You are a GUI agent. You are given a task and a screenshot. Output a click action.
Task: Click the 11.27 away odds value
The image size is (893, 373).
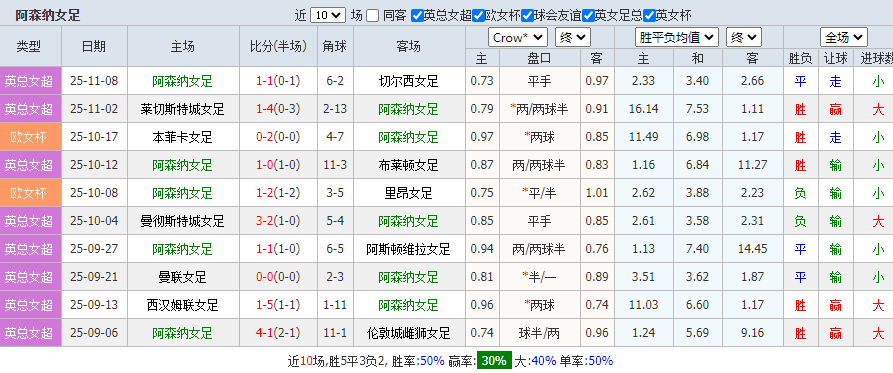tap(752, 165)
